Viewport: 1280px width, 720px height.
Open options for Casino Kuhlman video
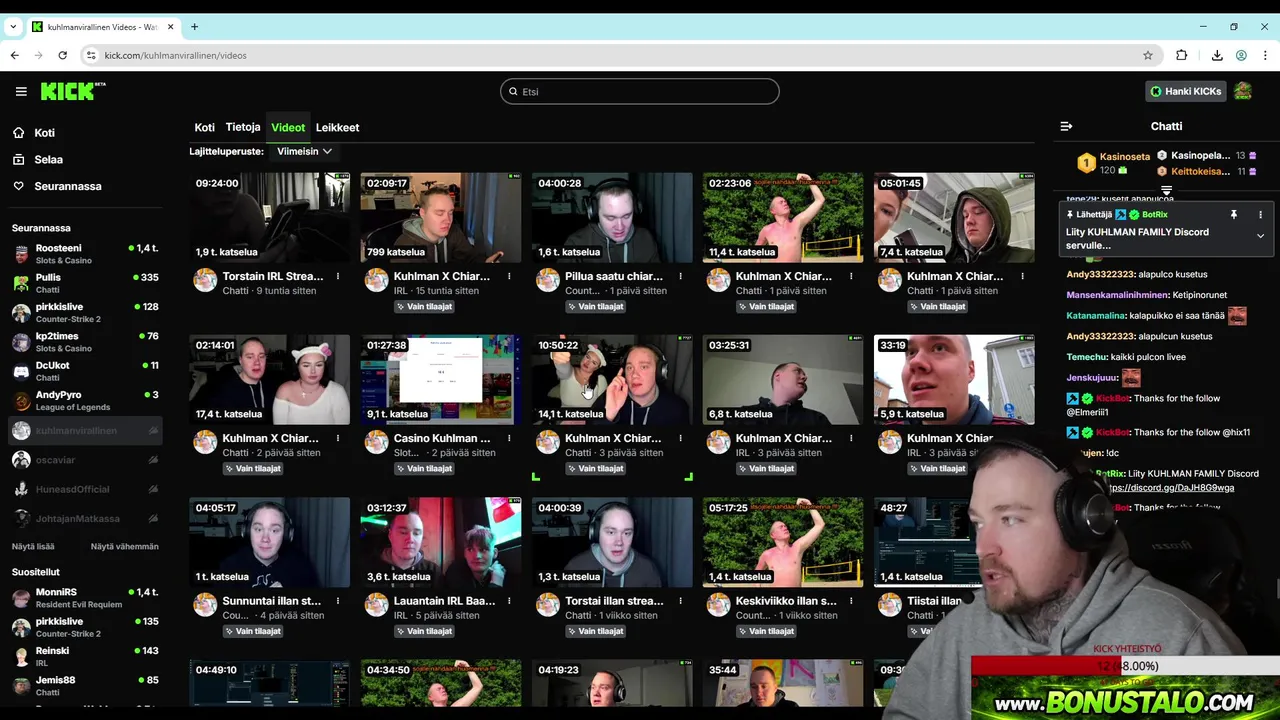pos(509,438)
